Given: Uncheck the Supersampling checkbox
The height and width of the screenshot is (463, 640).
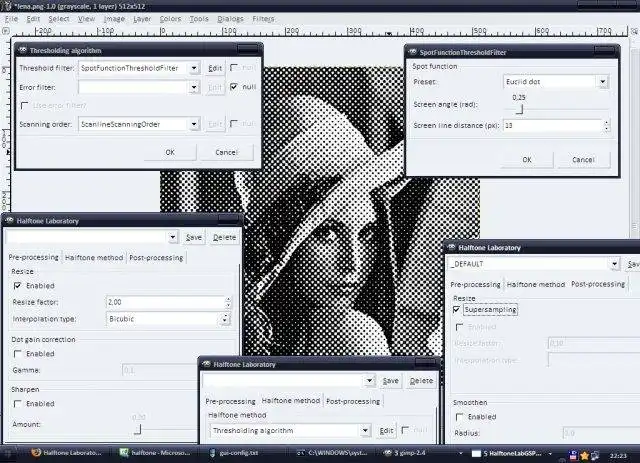Looking at the screenshot, I should [x=457, y=309].
